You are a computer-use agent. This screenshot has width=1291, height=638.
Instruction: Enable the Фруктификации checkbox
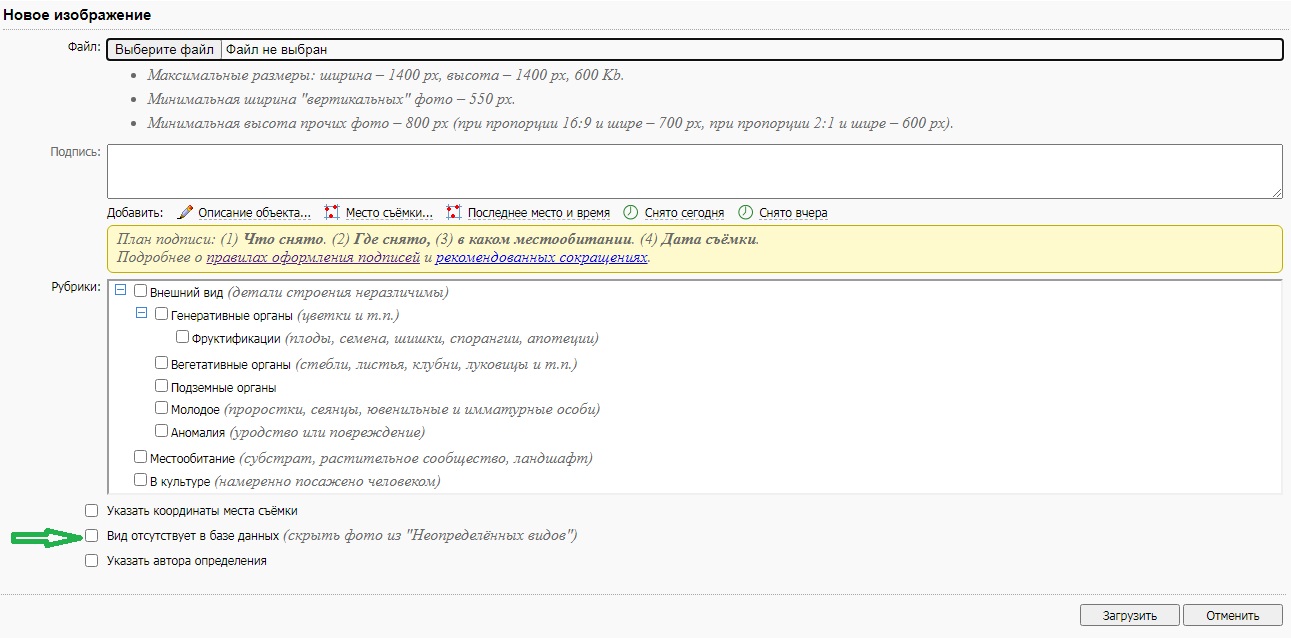(182, 337)
